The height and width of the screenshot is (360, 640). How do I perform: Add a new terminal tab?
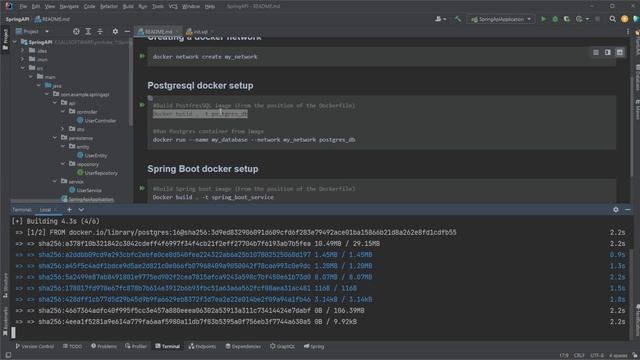tap(69, 209)
